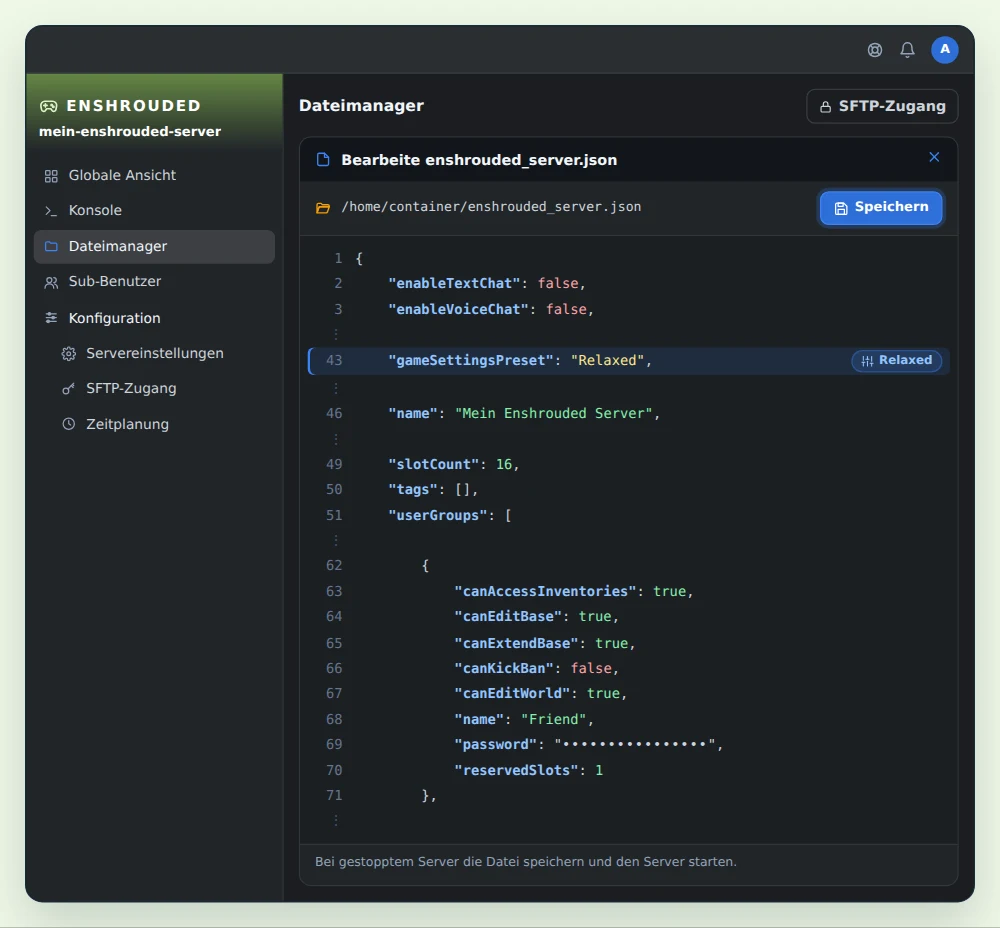Click the Dateimanager page heading
The width and height of the screenshot is (1000, 928).
click(x=361, y=106)
